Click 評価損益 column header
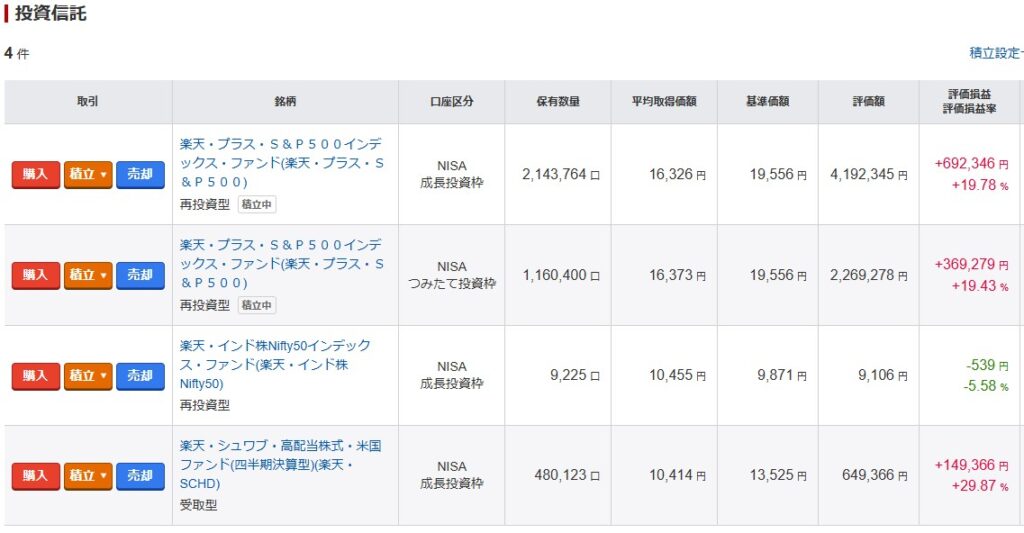The width and height of the screenshot is (1024, 533). (x=969, y=94)
